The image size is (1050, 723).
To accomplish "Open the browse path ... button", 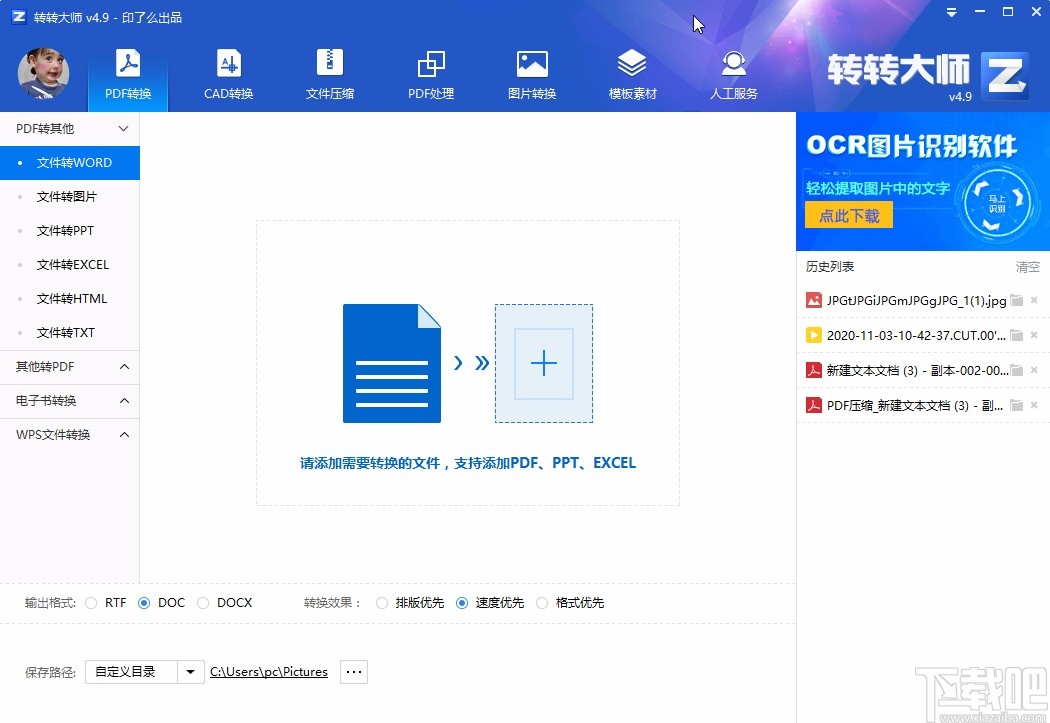I will pos(353,671).
